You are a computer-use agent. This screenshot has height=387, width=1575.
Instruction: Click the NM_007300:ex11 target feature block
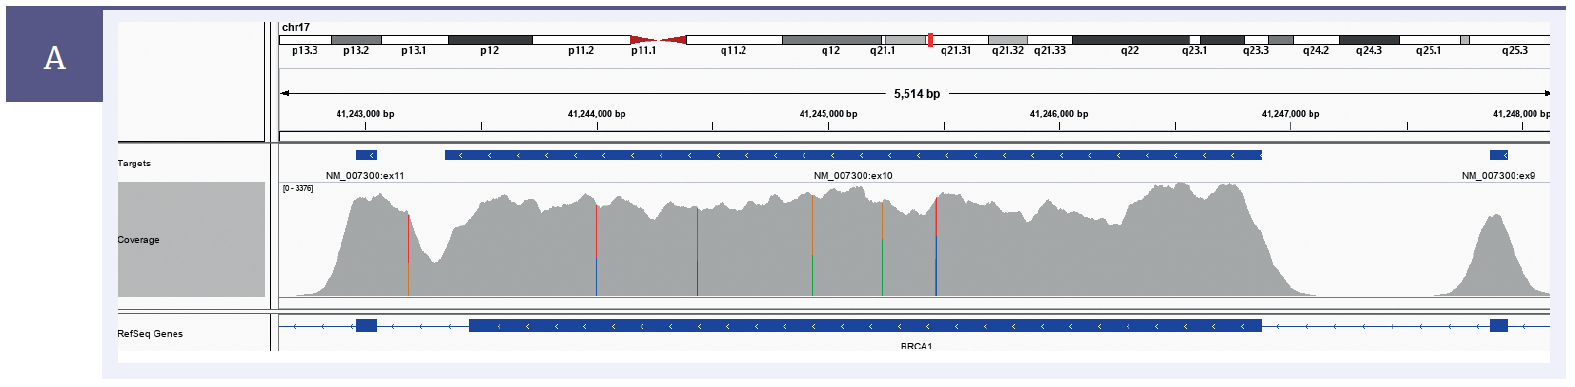366,155
